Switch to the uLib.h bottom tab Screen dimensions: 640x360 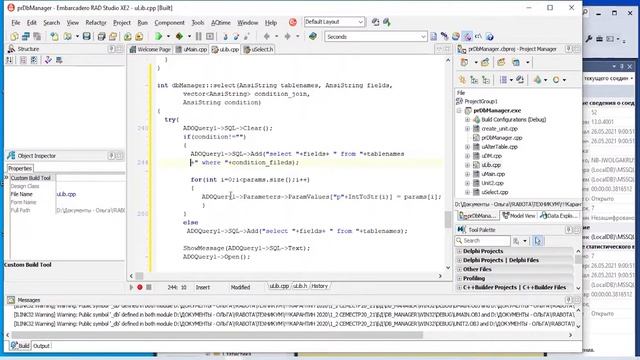tap(300, 286)
